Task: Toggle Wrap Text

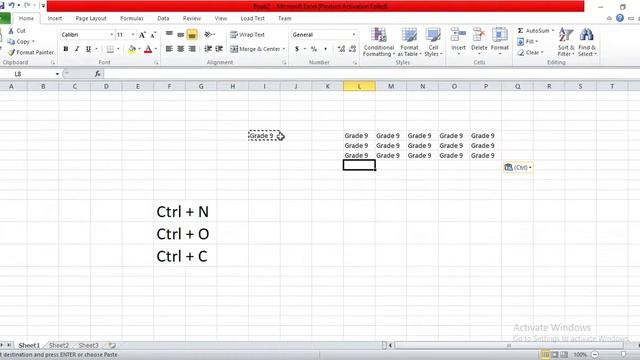Action: pyautogui.click(x=247, y=35)
